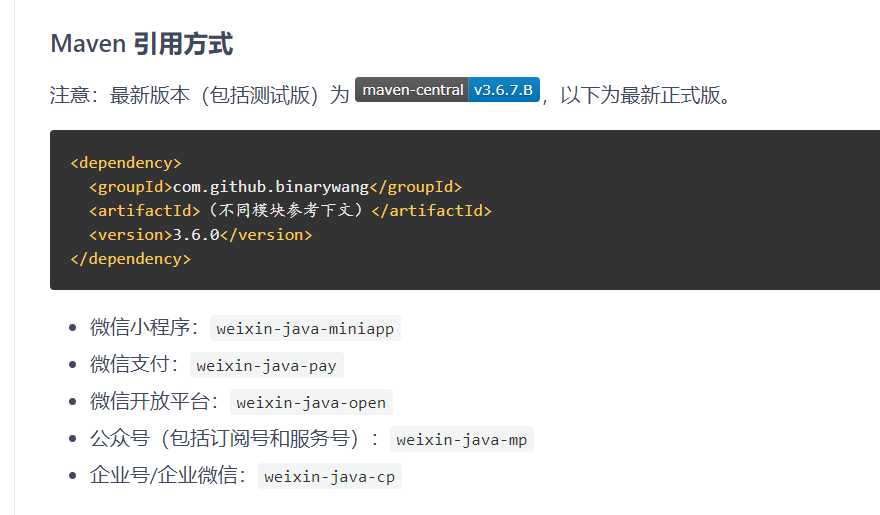
Task: Click the artifactId line in code
Action: (290, 210)
